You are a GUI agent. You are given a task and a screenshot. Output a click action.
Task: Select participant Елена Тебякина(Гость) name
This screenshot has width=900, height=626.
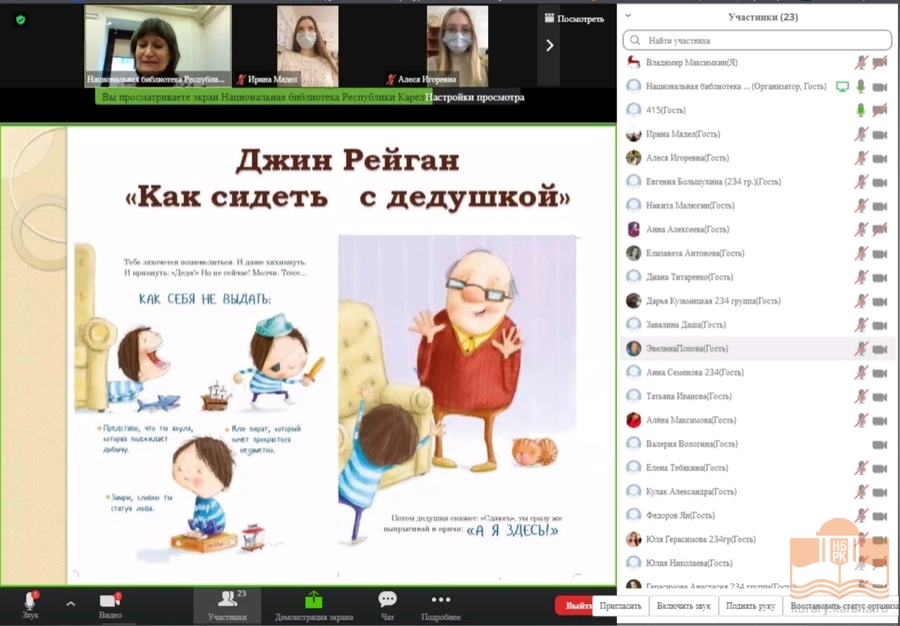click(x=687, y=468)
